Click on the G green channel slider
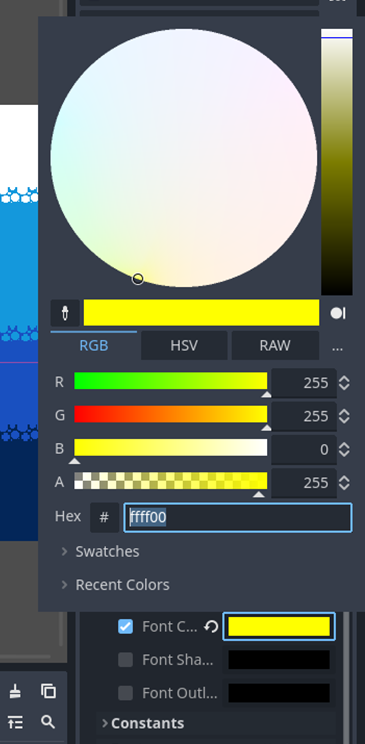This screenshot has height=744, width=365. pos(171,414)
